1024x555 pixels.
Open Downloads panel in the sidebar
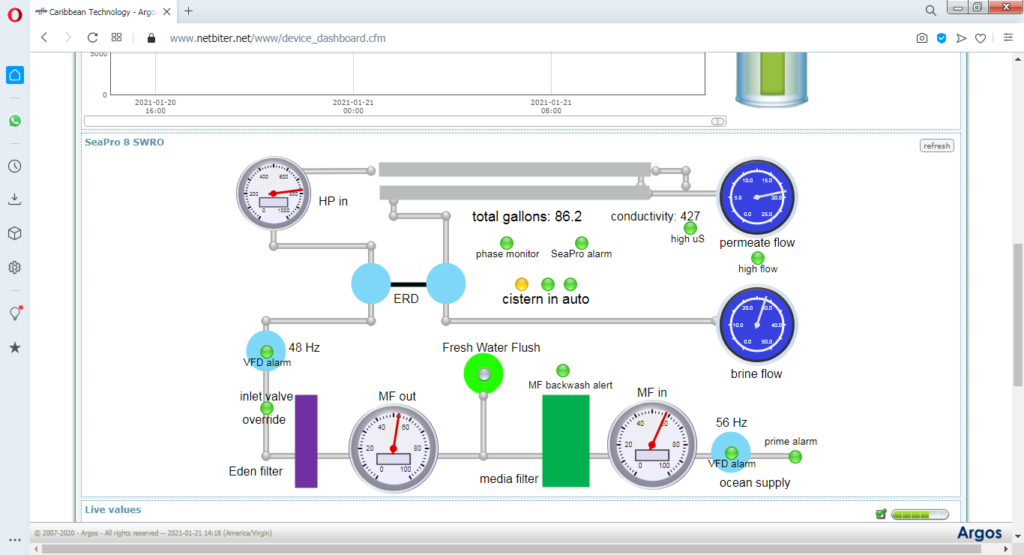[x=15, y=200]
